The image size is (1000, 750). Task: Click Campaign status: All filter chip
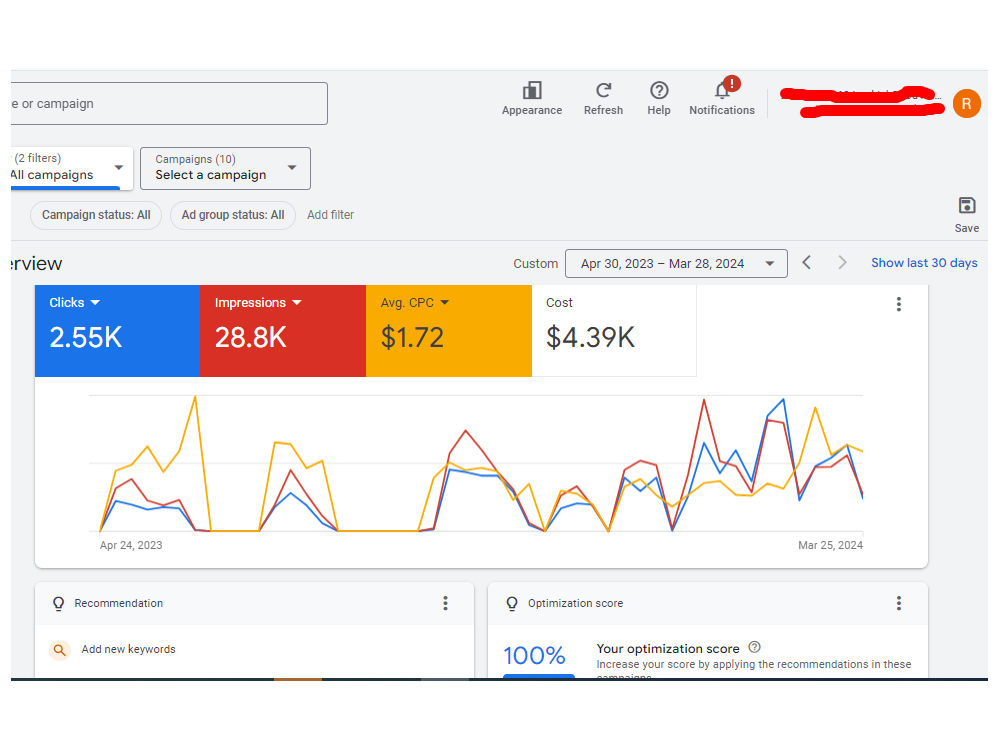[96, 215]
